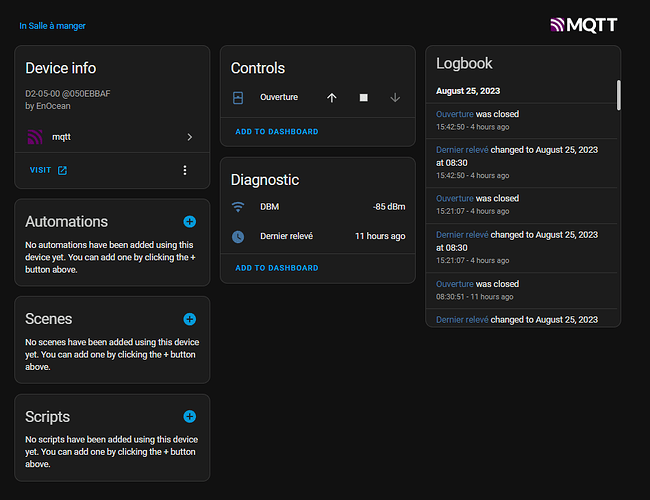Add Diagnostic entities to dashboard
The image size is (650, 500).
pyautogui.click(x=276, y=268)
